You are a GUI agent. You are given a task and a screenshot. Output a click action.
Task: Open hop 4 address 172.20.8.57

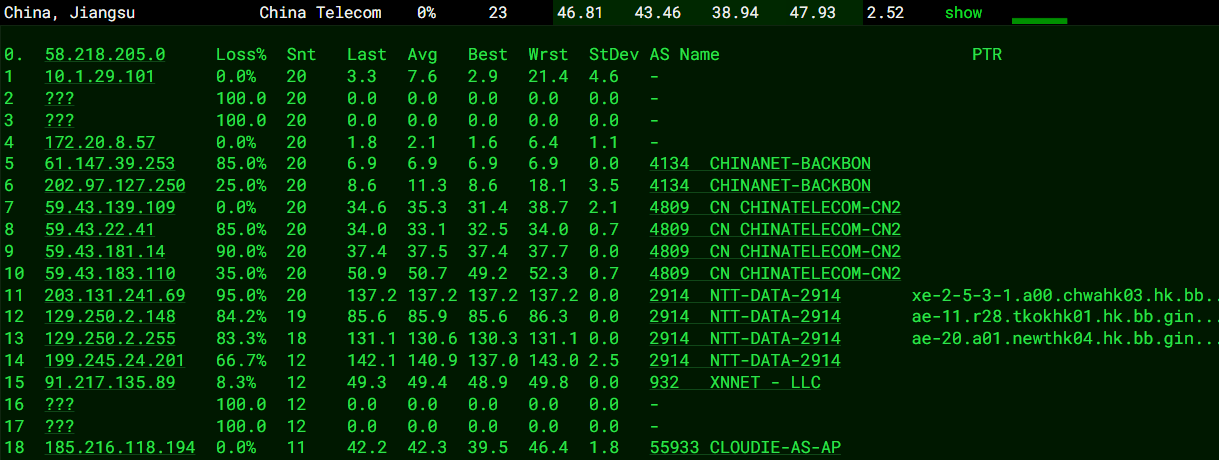[x=100, y=142]
